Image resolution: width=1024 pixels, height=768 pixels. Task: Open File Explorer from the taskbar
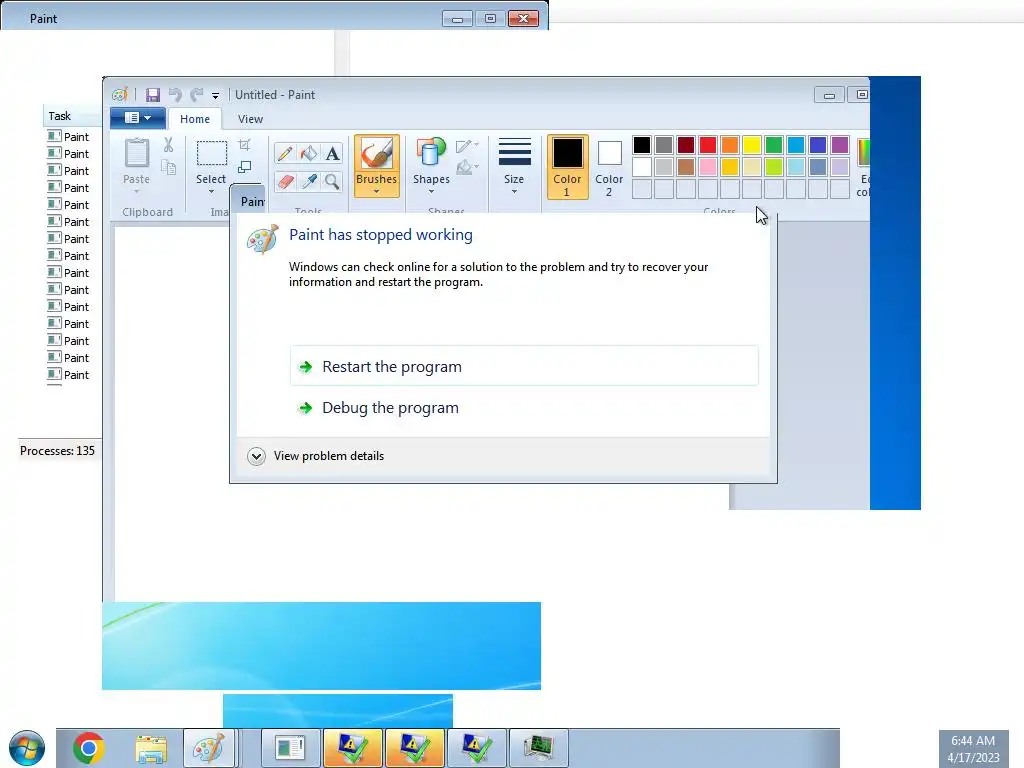tap(150, 748)
